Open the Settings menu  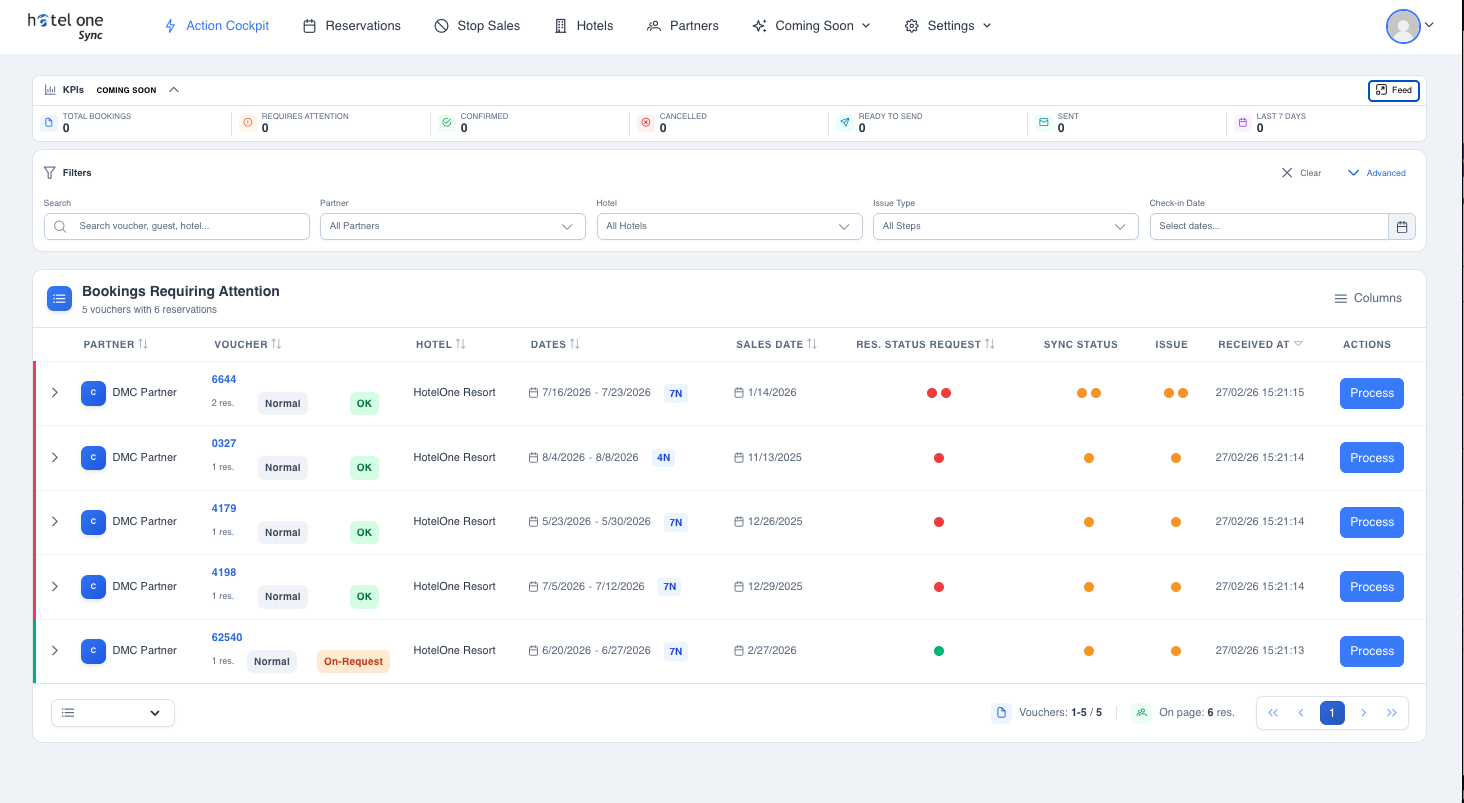[946, 26]
